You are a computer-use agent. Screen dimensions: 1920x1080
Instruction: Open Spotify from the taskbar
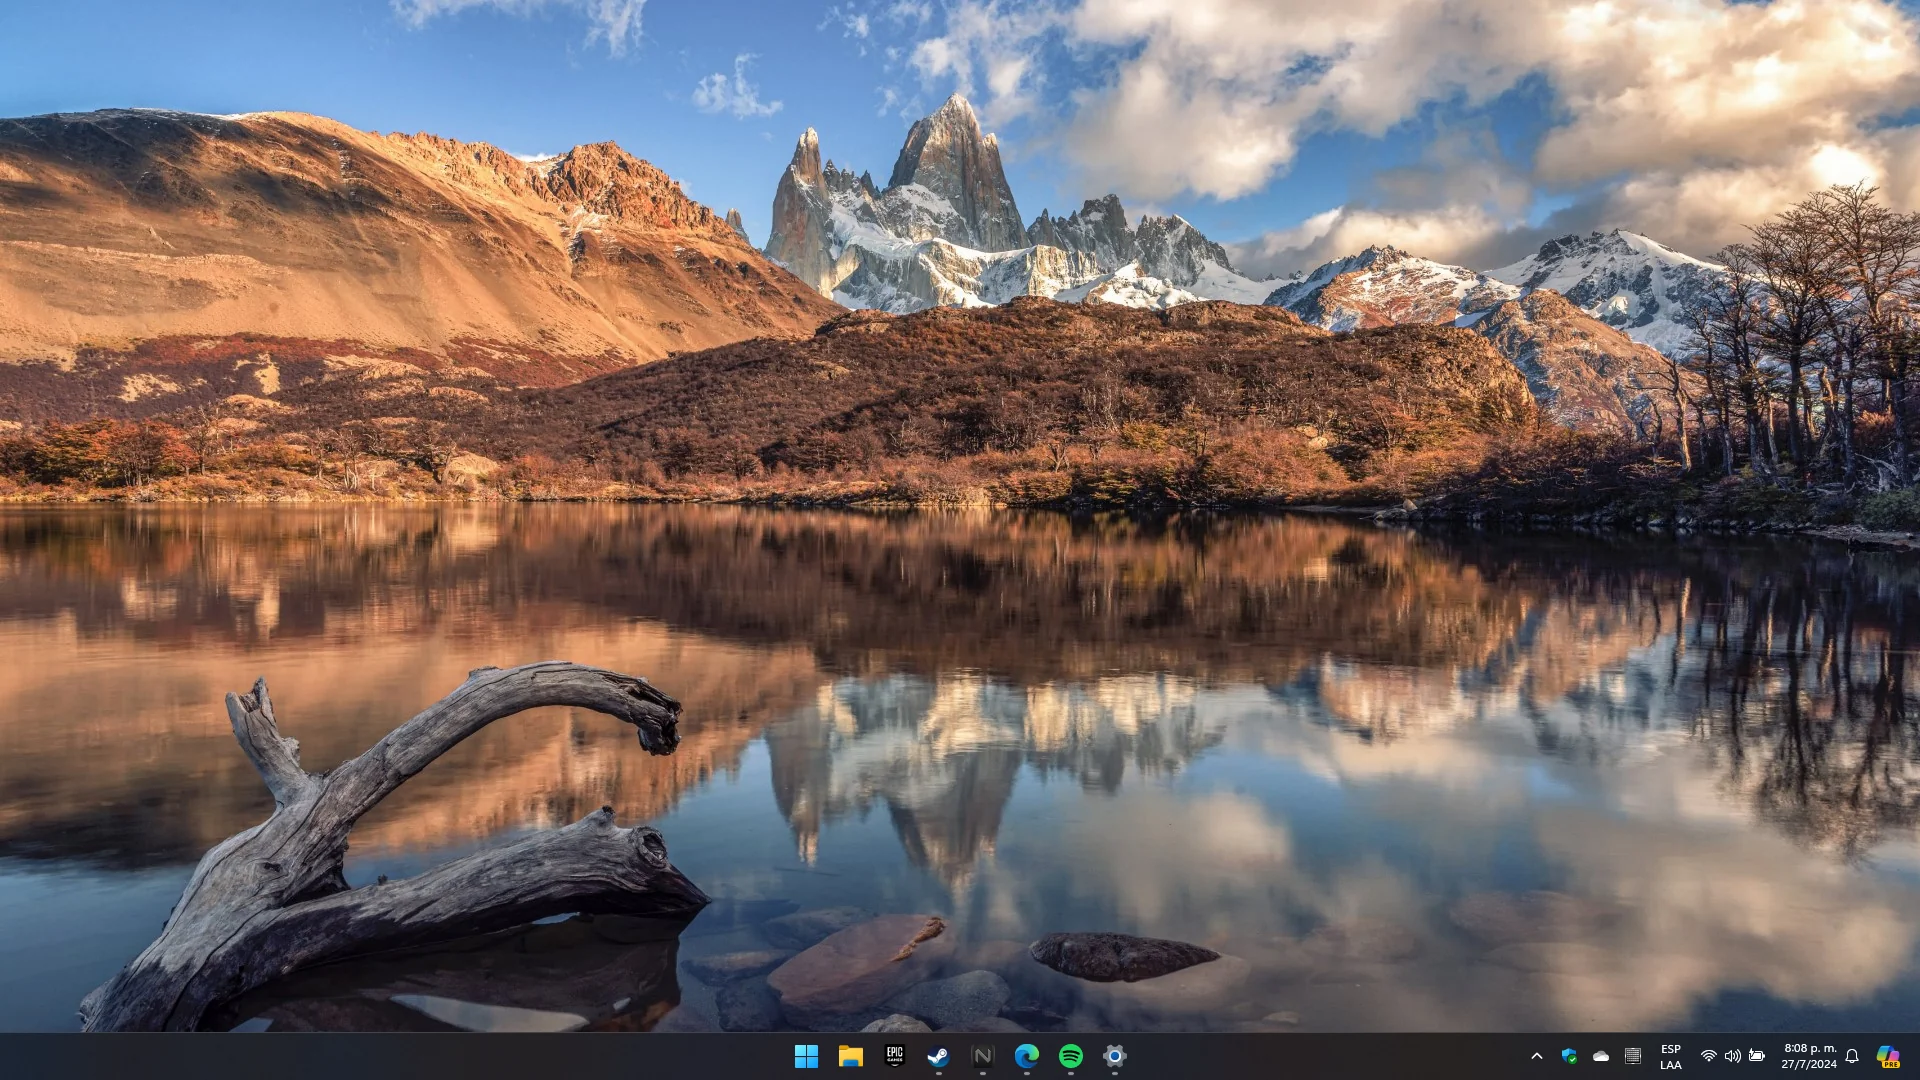(x=1070, y=1056)
